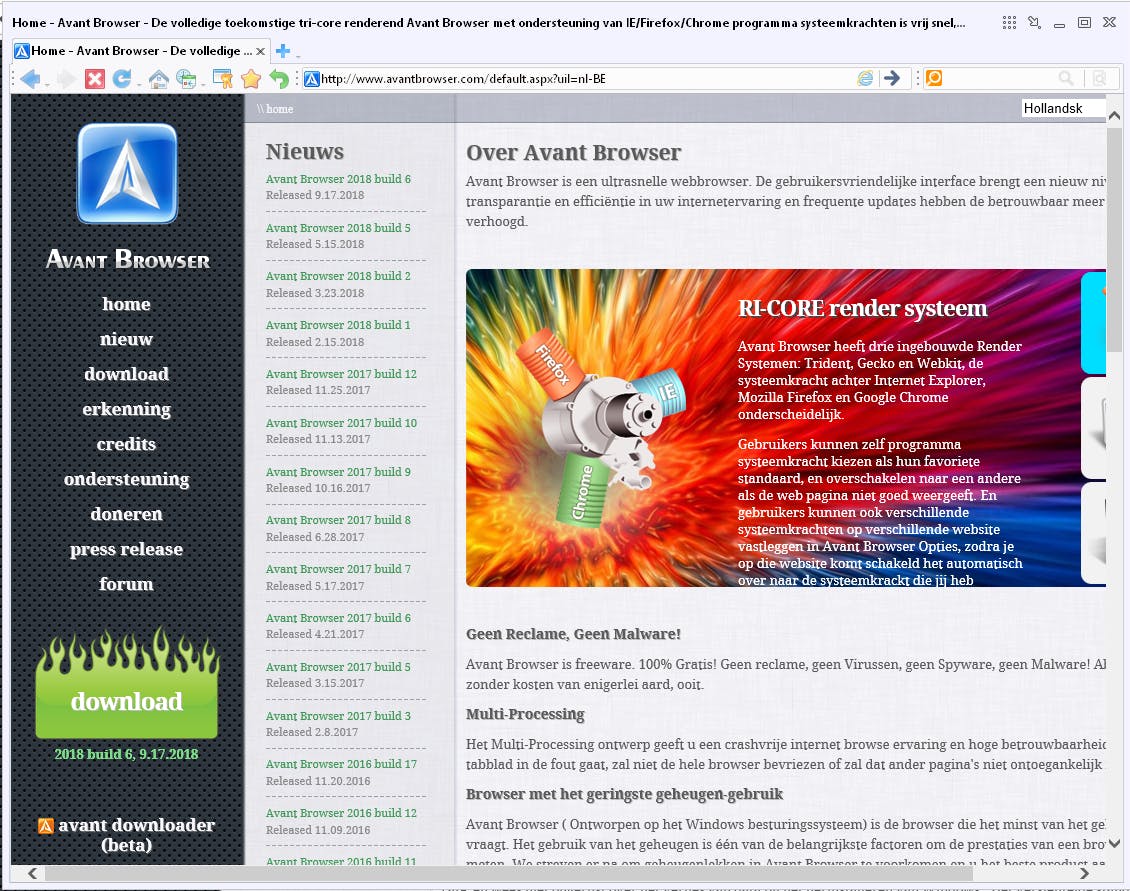1130x891 pixels.
Task: Open the Hollandsk language dropdown
Action: [x=1064, y=108]
